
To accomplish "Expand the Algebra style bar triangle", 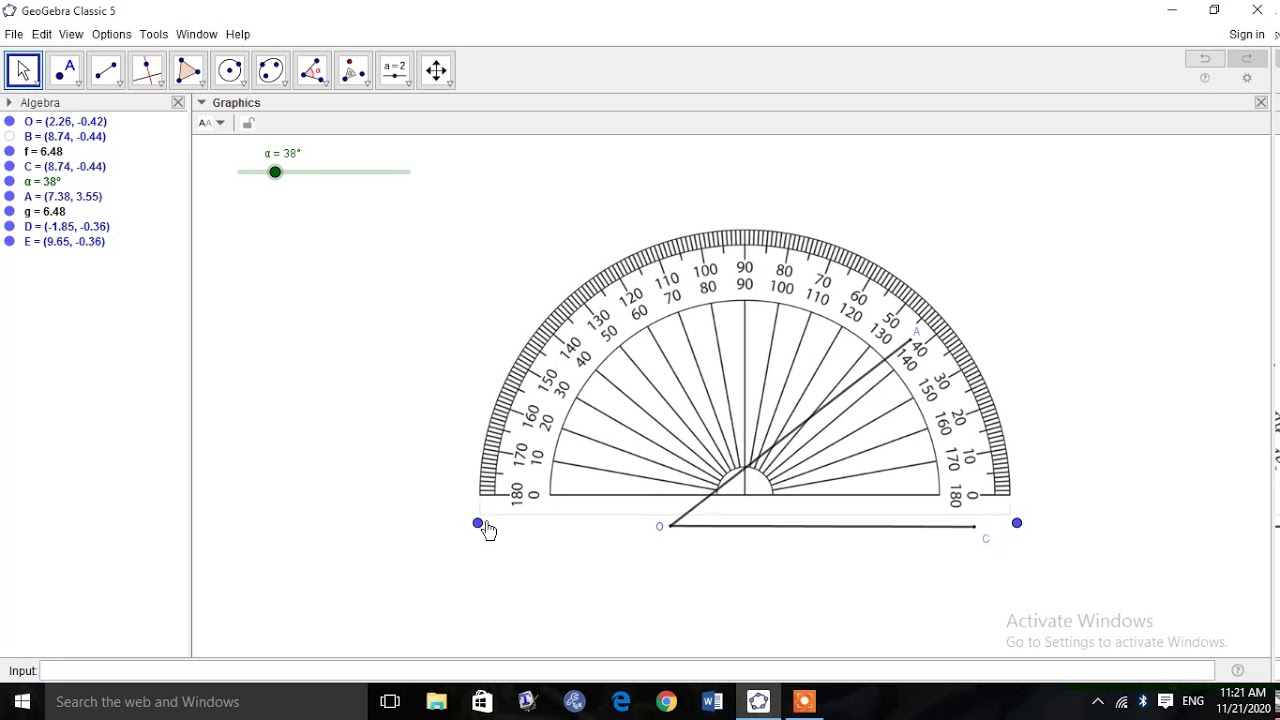I will (x=9, y=102).
